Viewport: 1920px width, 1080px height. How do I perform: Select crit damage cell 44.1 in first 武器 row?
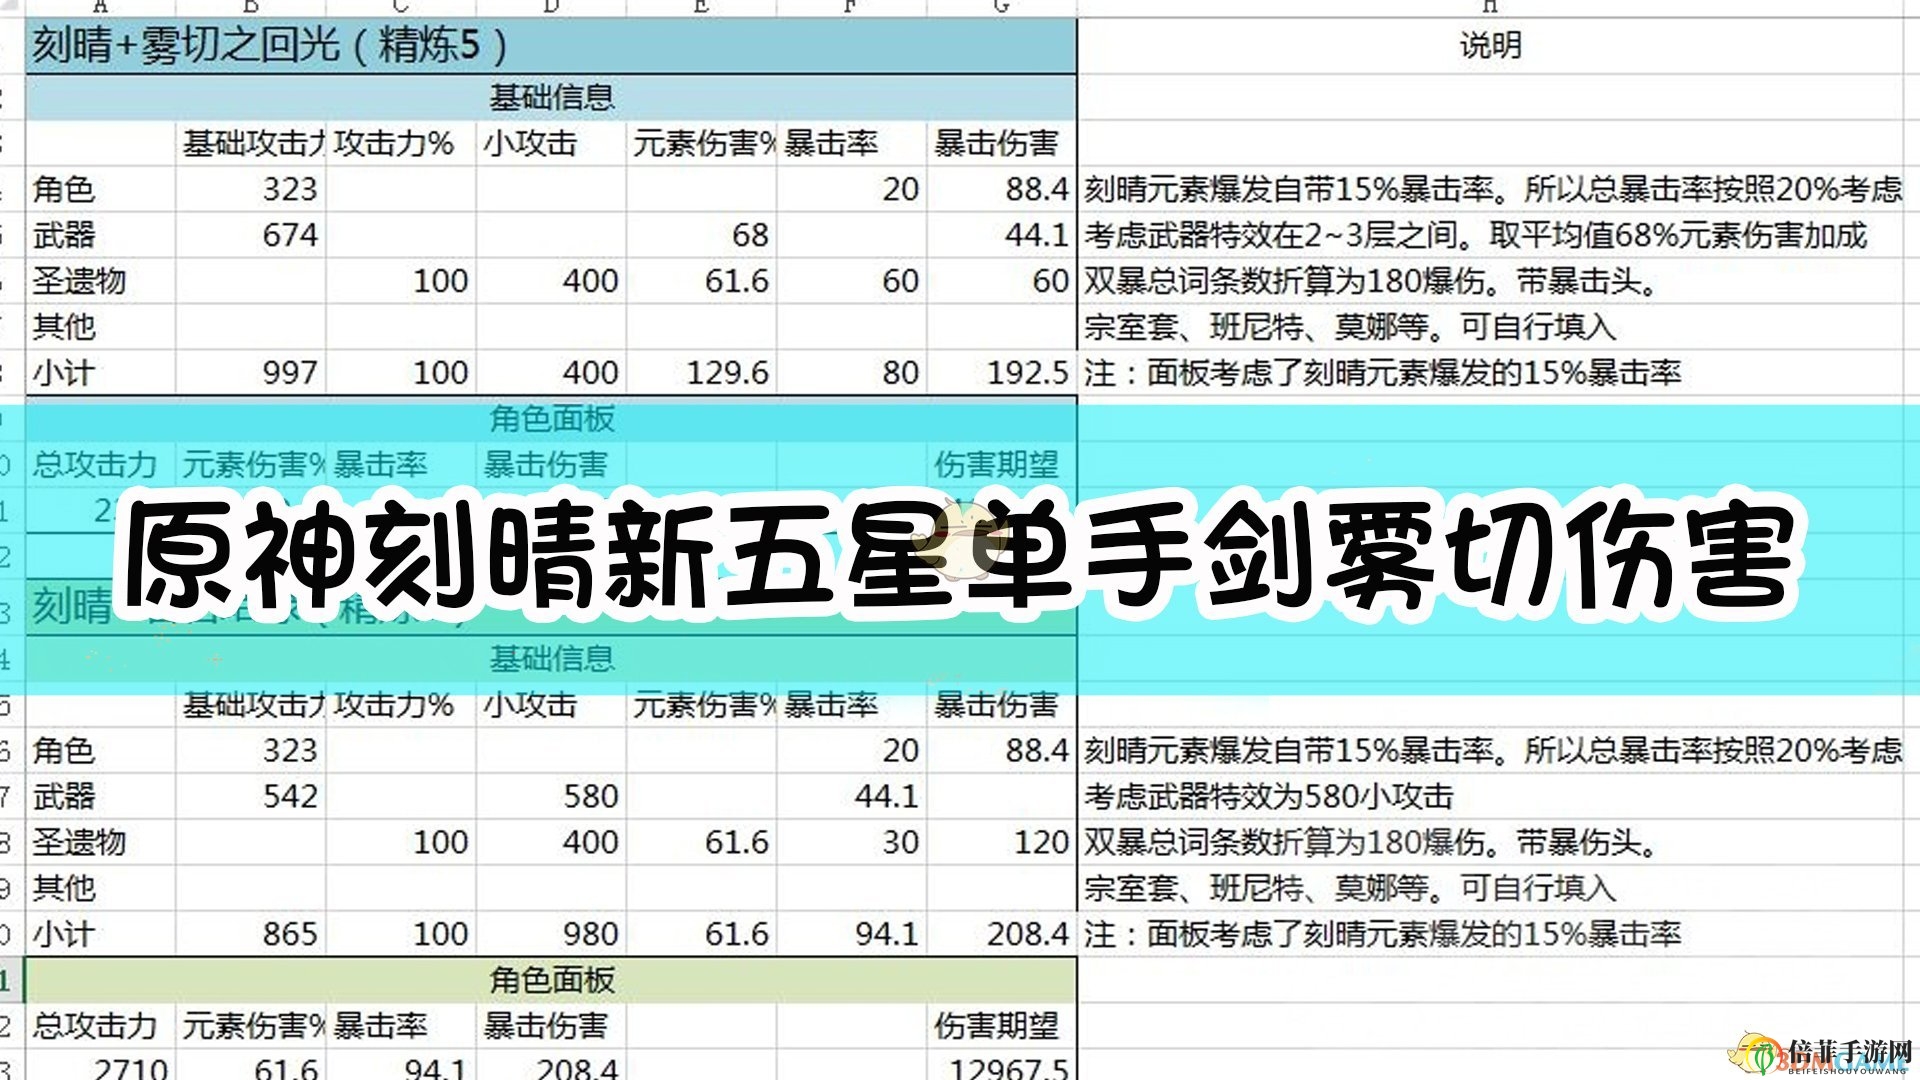[1002, 236]
